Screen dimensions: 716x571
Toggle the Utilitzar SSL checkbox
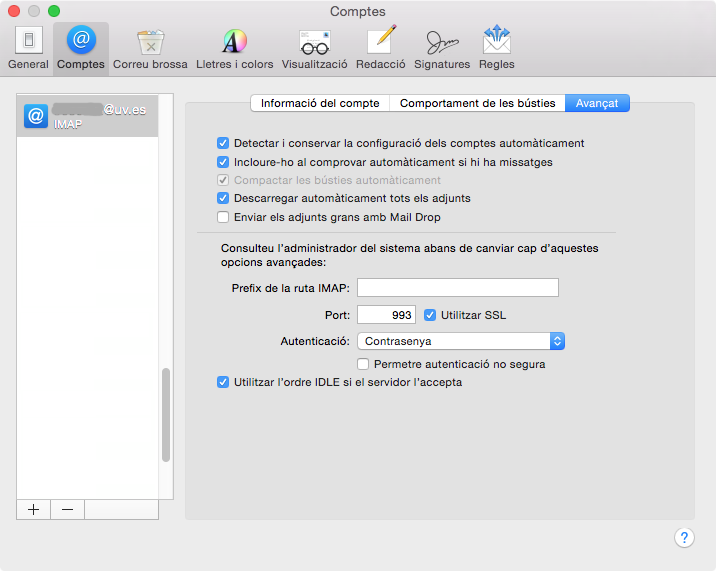pos(430,315)
